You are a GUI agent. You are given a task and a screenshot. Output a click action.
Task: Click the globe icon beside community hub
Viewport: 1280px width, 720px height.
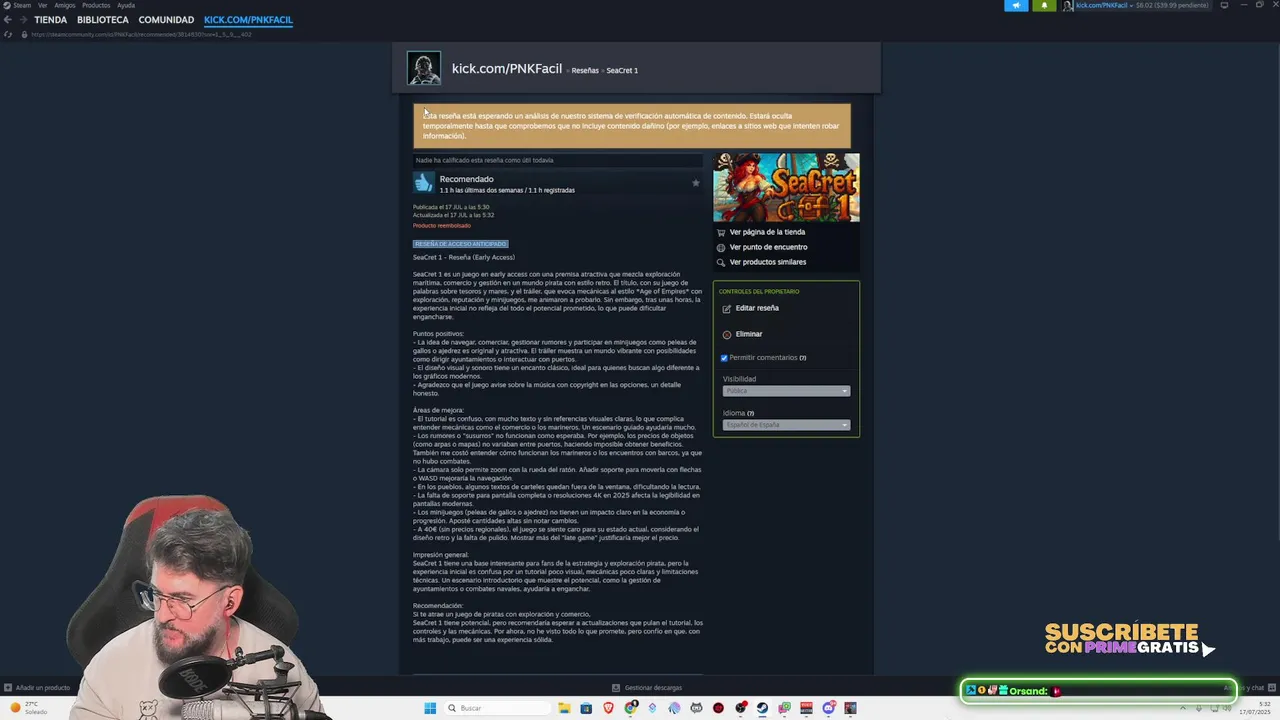pos(721,247)
